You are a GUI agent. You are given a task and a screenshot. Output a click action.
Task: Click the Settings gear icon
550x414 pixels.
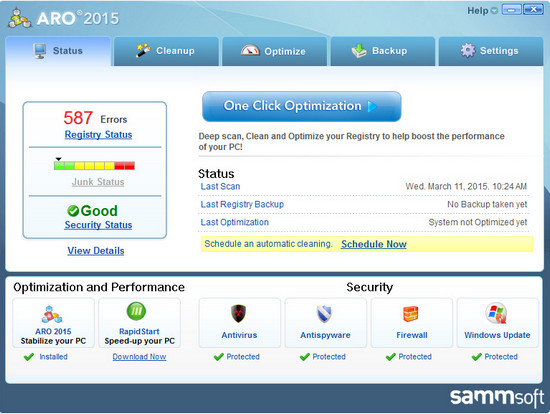(468, 51)
